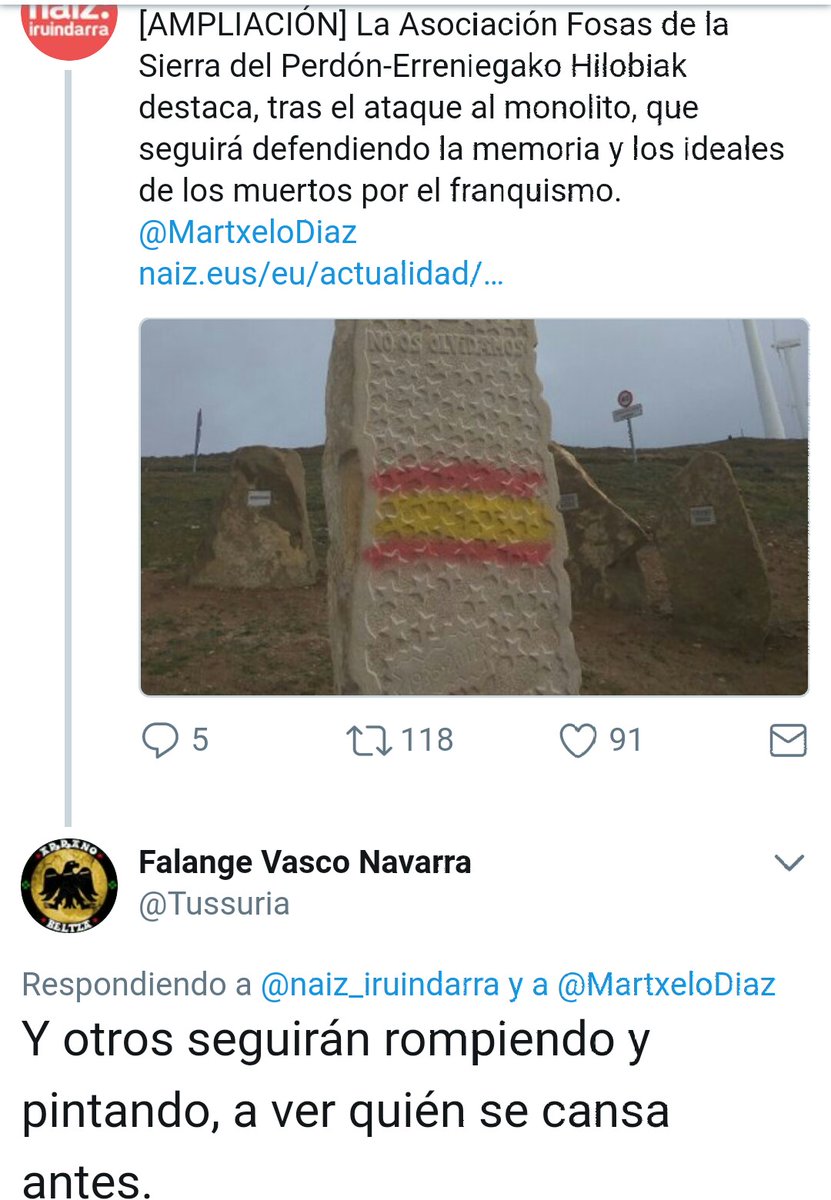831x1200 pixels.
Task: Click the 118 retweet count
Action: pos(427,740)
